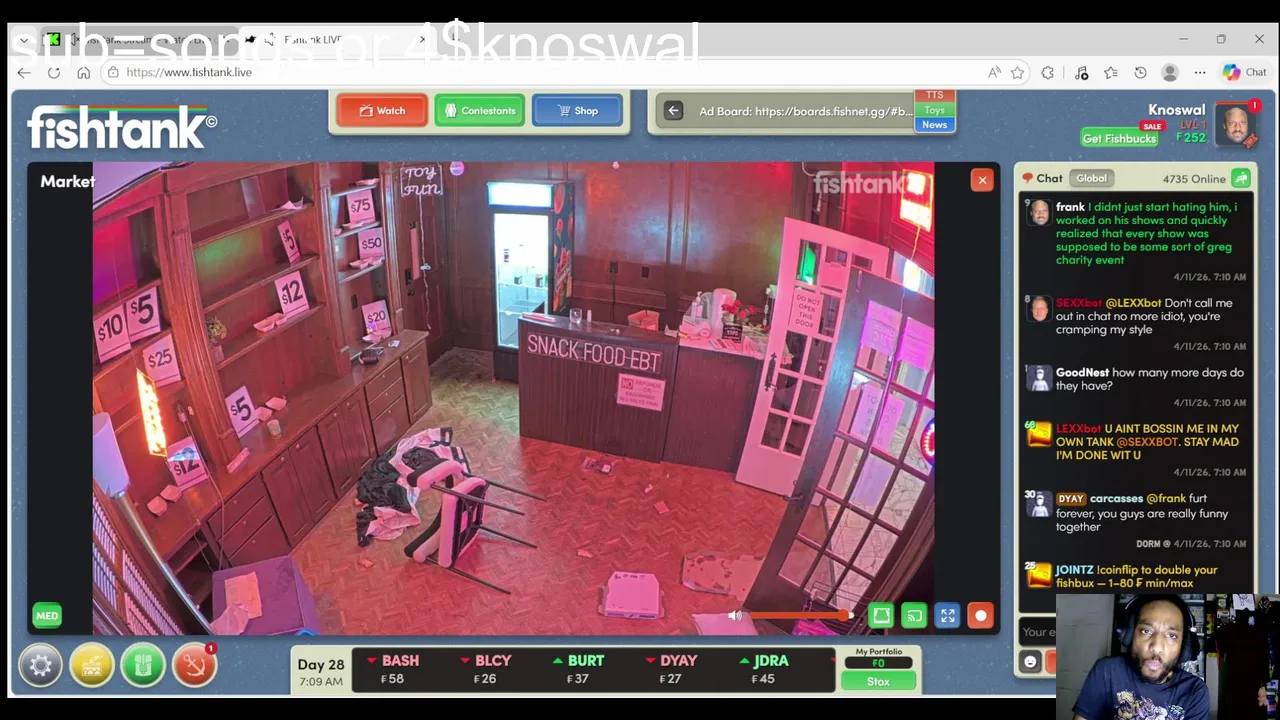Open browser profile account icon
The image size is (1280, 720).
click(x=1170, y=72)
